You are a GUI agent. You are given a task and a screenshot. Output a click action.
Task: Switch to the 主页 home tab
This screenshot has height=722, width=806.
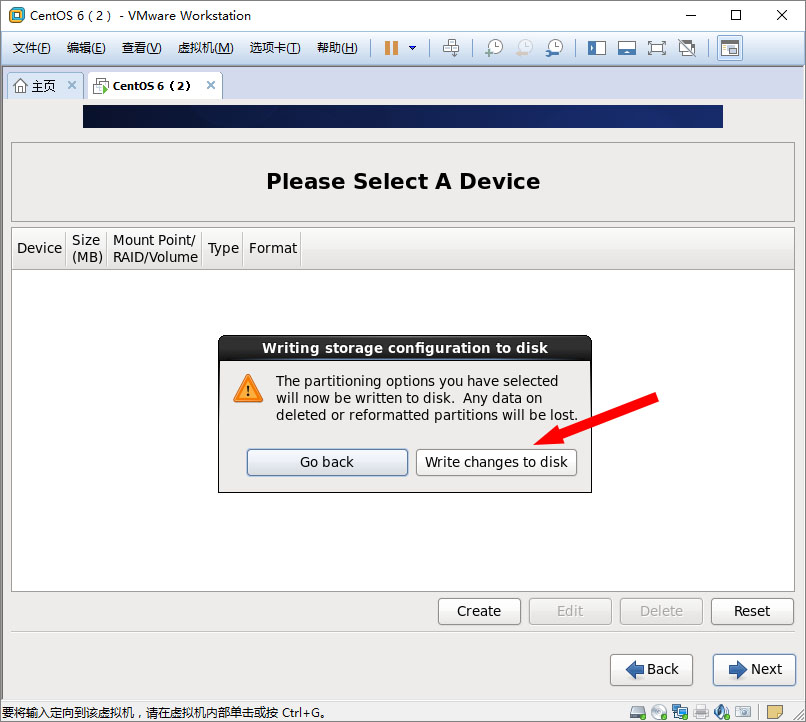pyautogui.click(x=35, y=86)
